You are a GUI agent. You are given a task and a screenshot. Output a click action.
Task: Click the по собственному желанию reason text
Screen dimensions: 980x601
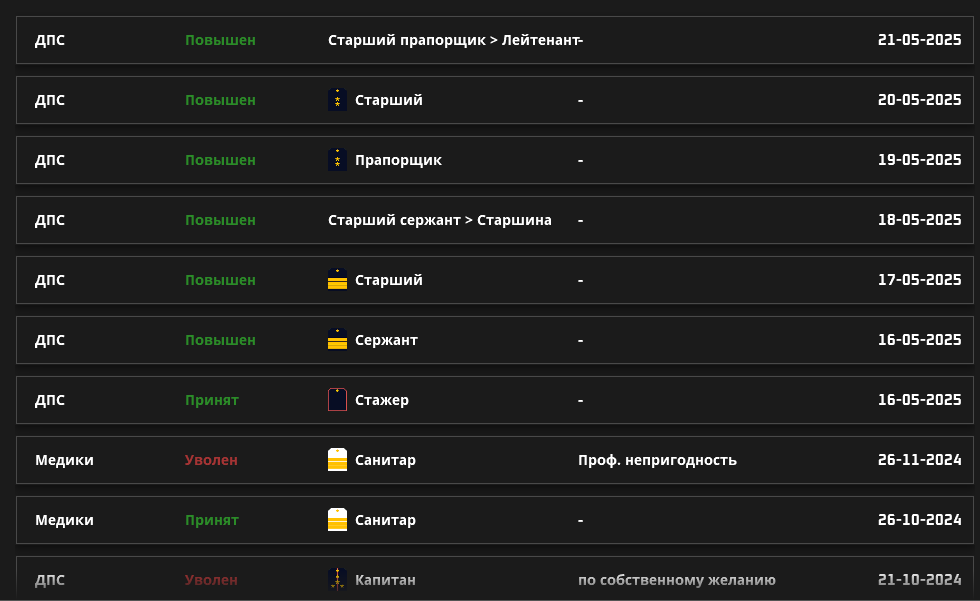(x=677, y=580)
